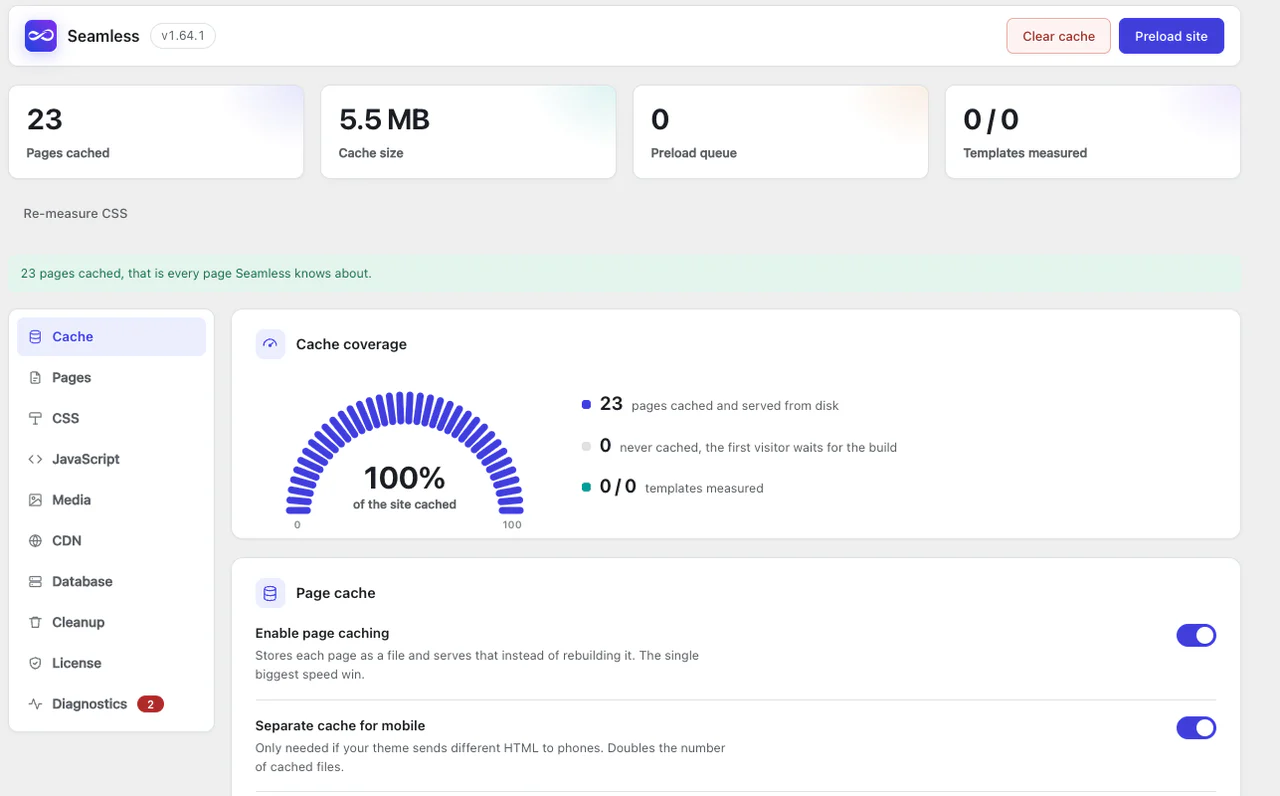
Task: Click the Seamless infinity logo icon
Action: (41, 36)
